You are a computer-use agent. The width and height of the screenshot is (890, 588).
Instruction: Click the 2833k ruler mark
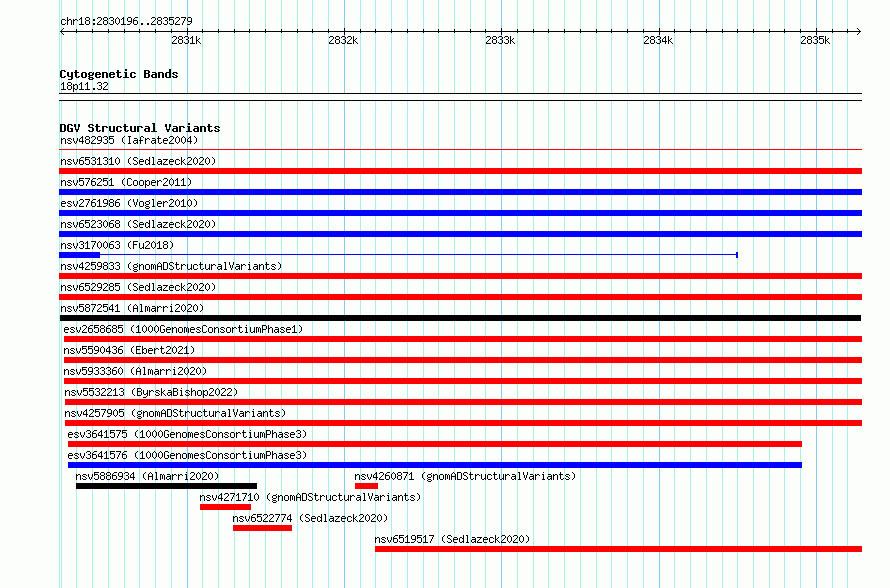click(x=501, y=40)
